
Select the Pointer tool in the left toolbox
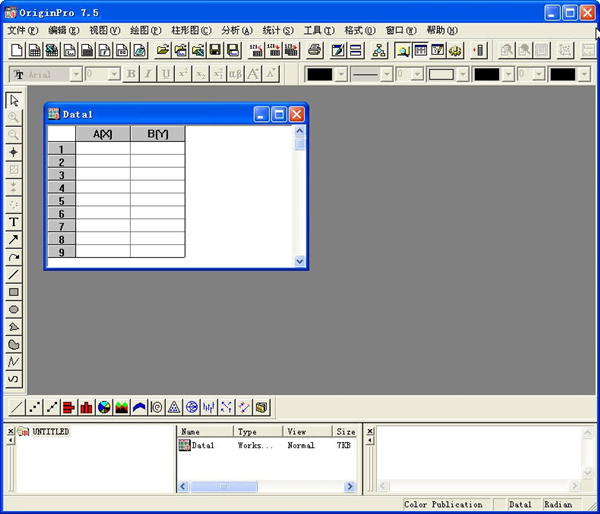[x=14, y=100]
